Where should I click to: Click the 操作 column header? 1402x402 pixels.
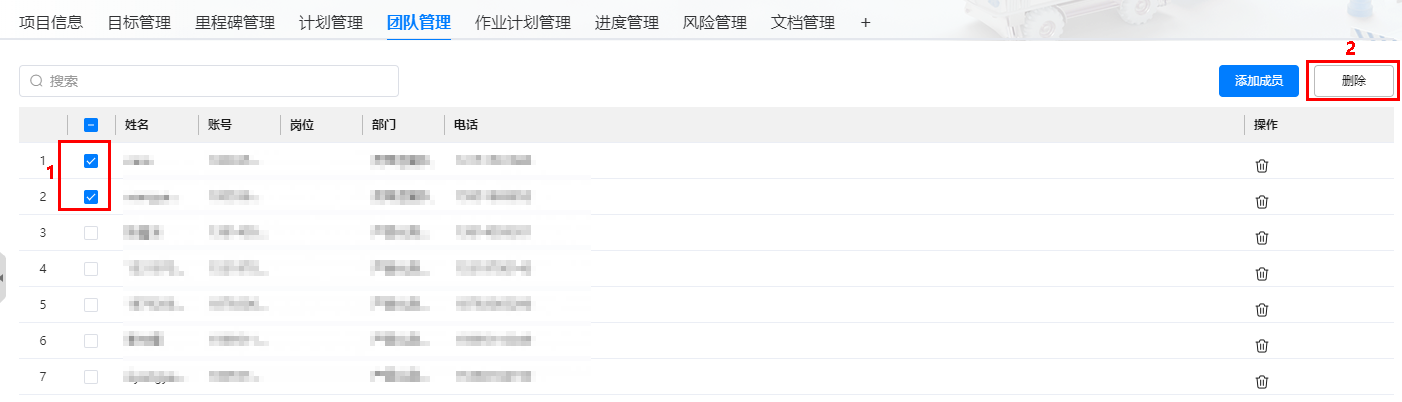coord(1266,125)
